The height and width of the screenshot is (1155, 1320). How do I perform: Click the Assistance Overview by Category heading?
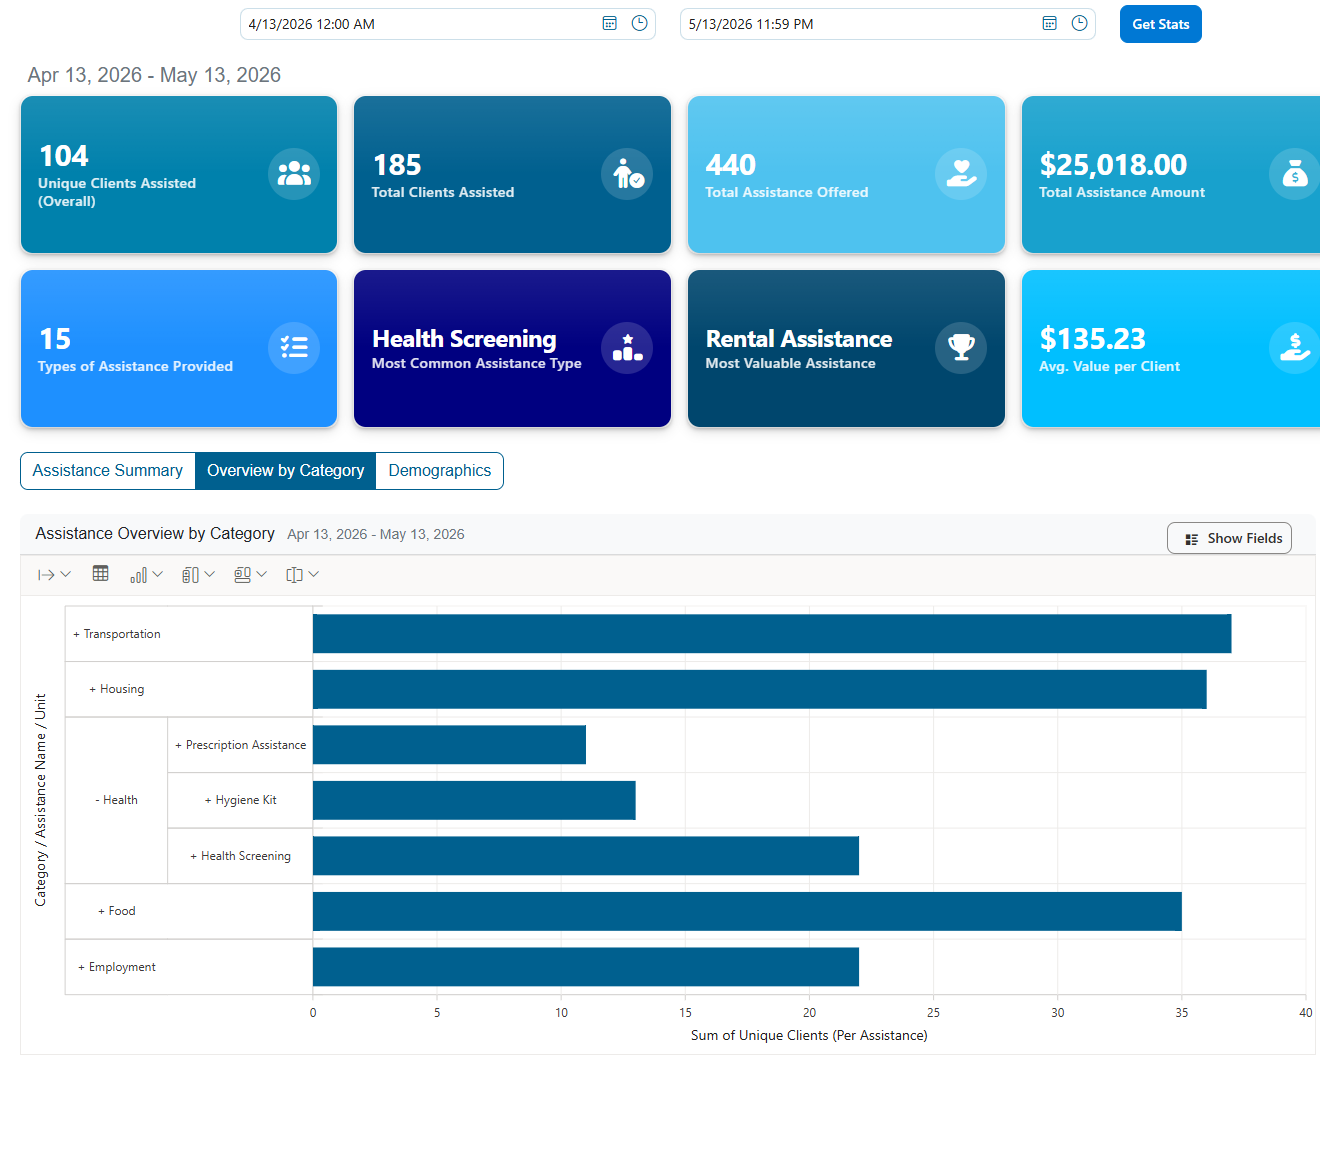click(155, 534)
